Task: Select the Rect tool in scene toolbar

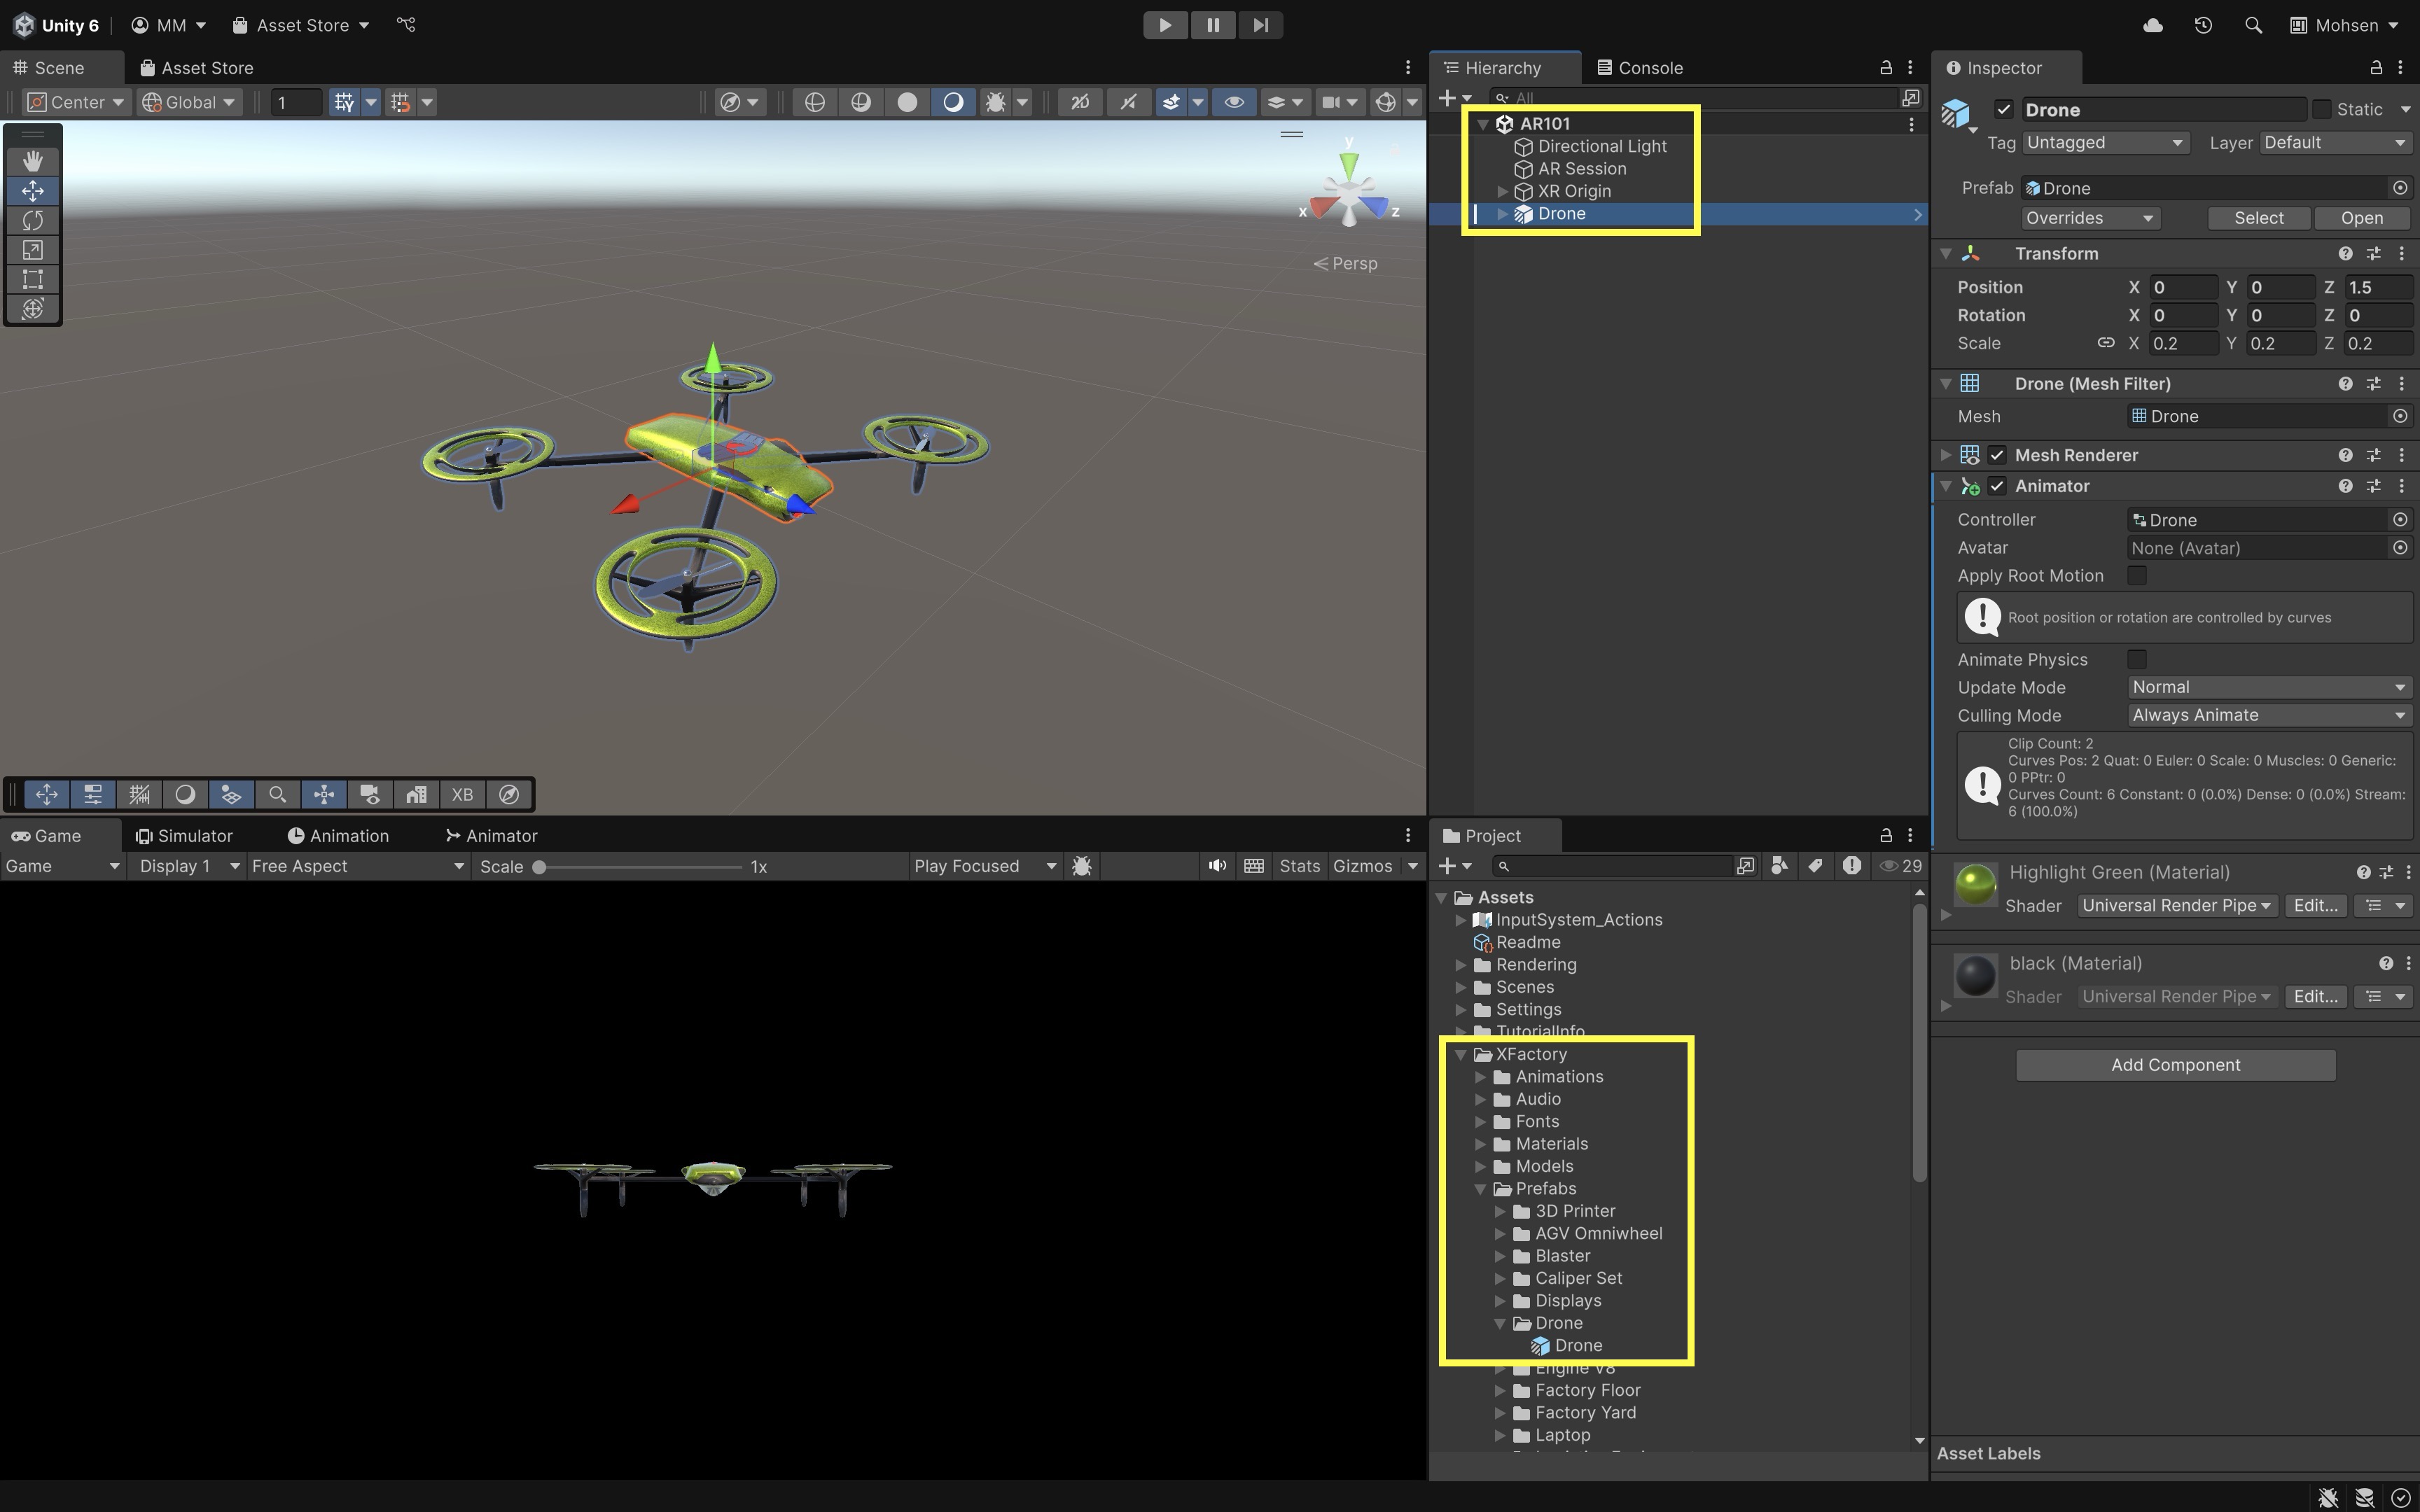Action: [x=32, y=279]
